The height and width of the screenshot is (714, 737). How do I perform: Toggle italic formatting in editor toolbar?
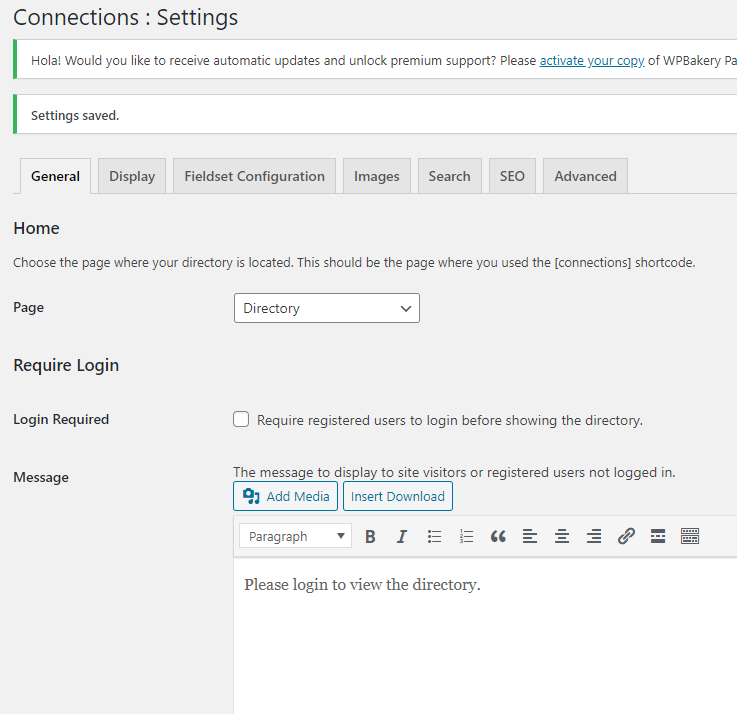402,536
